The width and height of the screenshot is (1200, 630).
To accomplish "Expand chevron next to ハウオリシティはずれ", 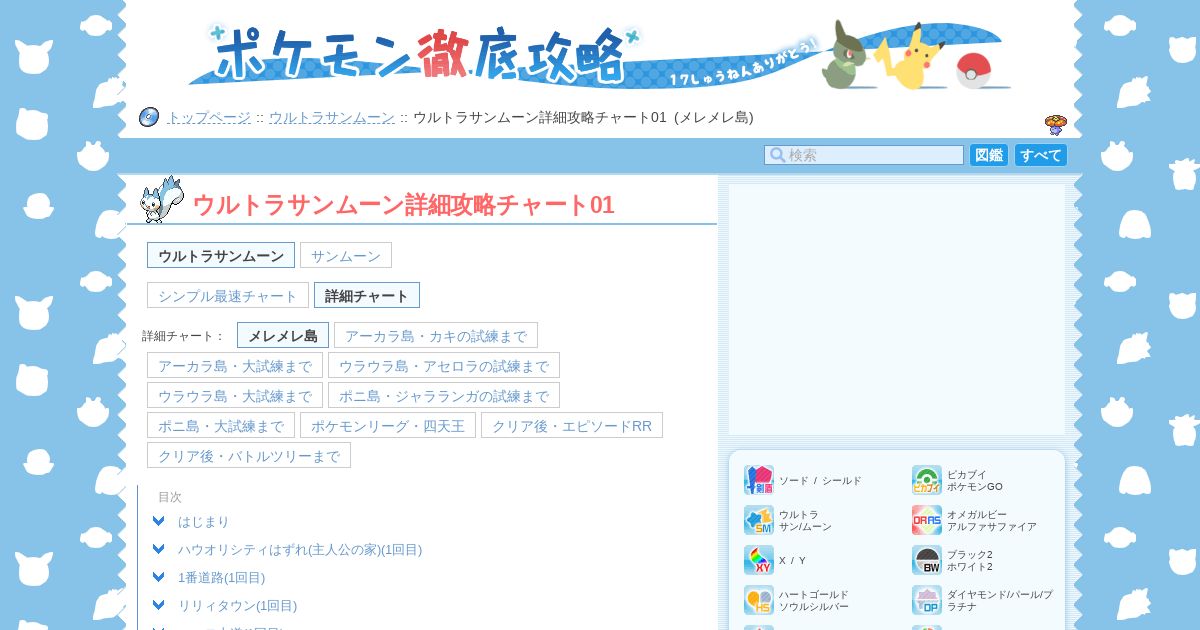I will coord(158,549).
